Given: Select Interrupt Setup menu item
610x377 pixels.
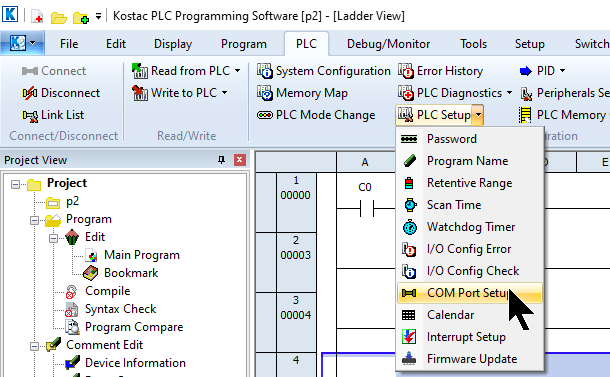Looking at the screenshot, I should (x=469, y=337).
